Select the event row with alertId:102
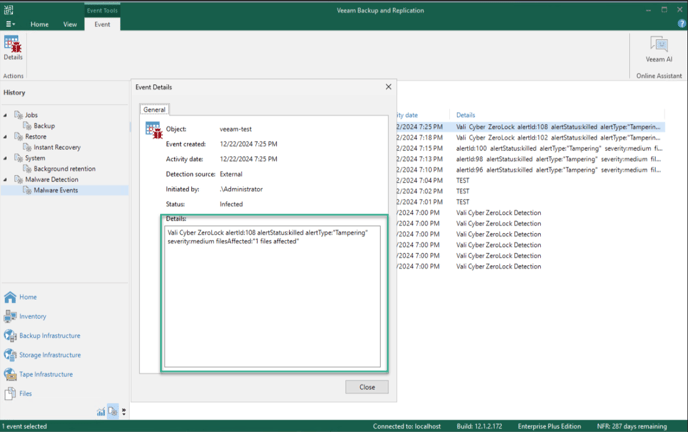 tap(531, 138)
